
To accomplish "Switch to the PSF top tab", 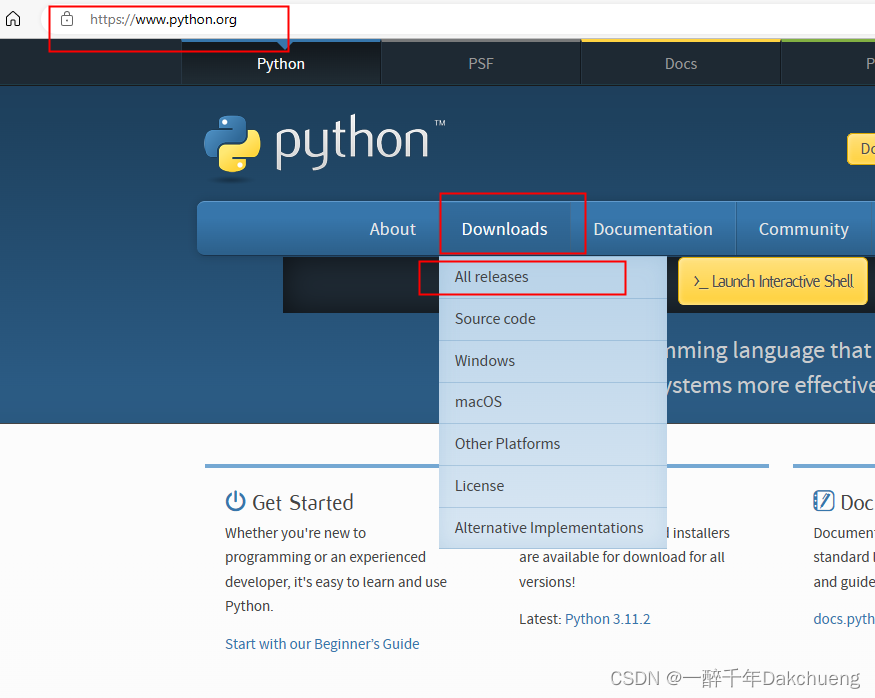I will pyautogui.click(x=480, y=63).
